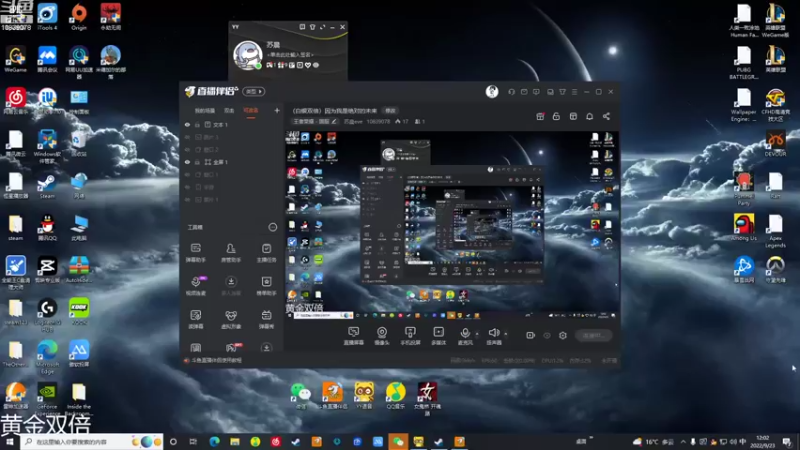Toggle the preview eye icon beside settings gear

547,336
